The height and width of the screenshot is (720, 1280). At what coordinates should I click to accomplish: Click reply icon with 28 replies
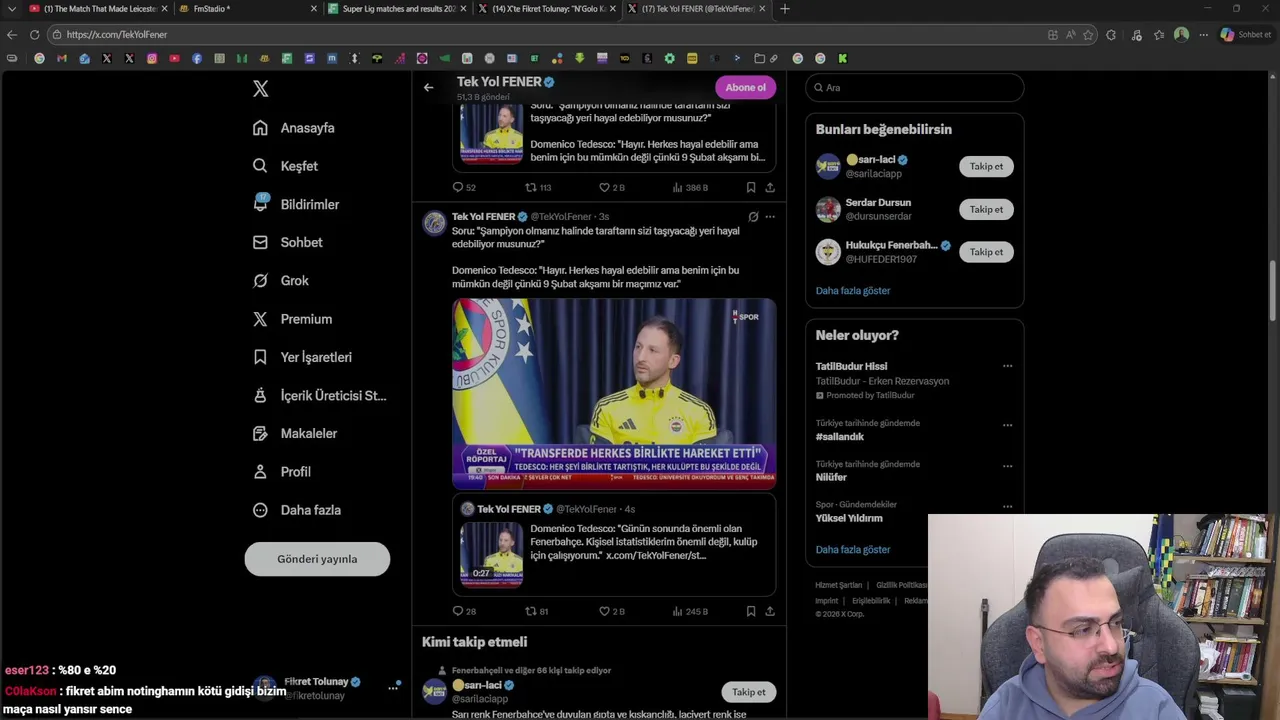pos(458,611)
